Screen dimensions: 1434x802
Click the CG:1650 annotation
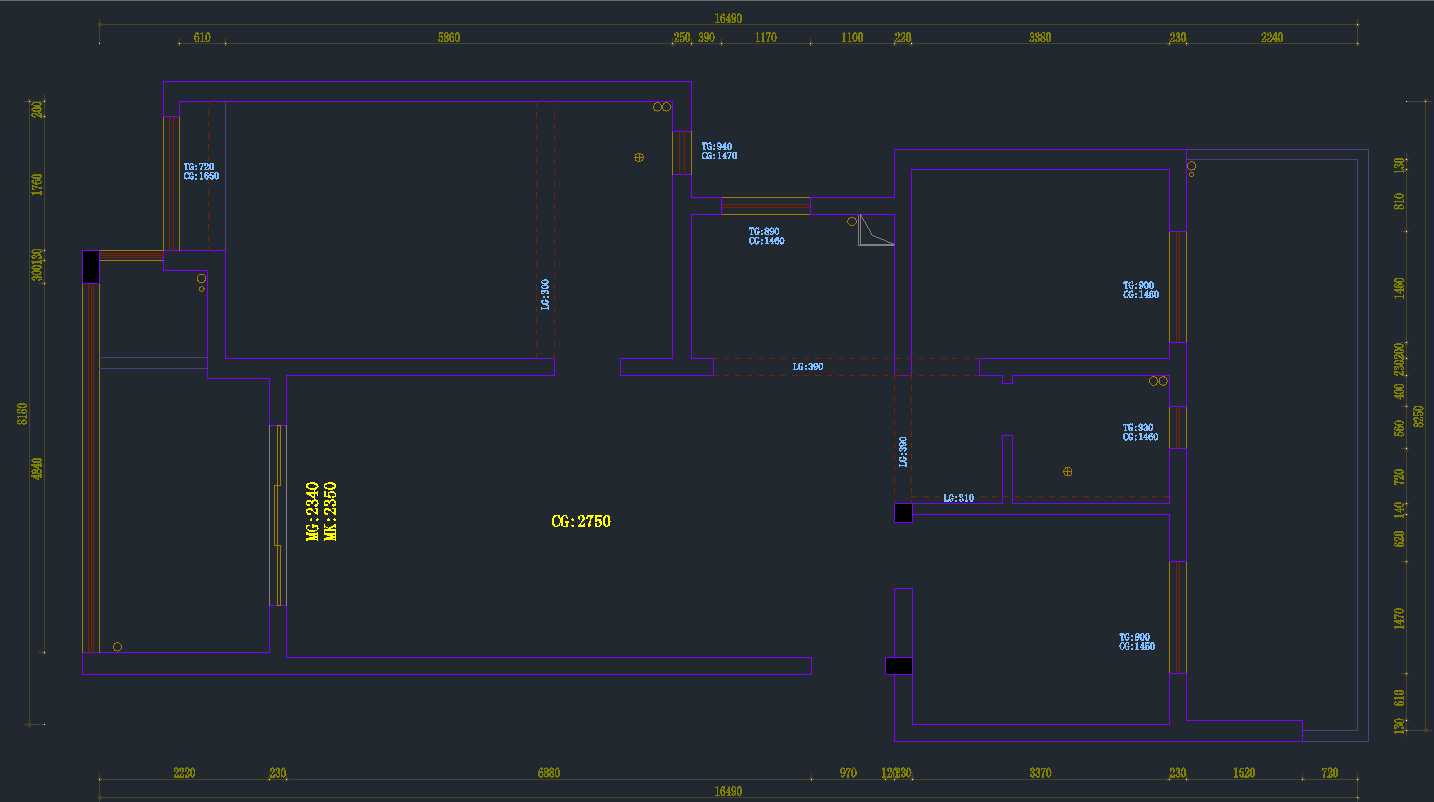pos(201,176)
